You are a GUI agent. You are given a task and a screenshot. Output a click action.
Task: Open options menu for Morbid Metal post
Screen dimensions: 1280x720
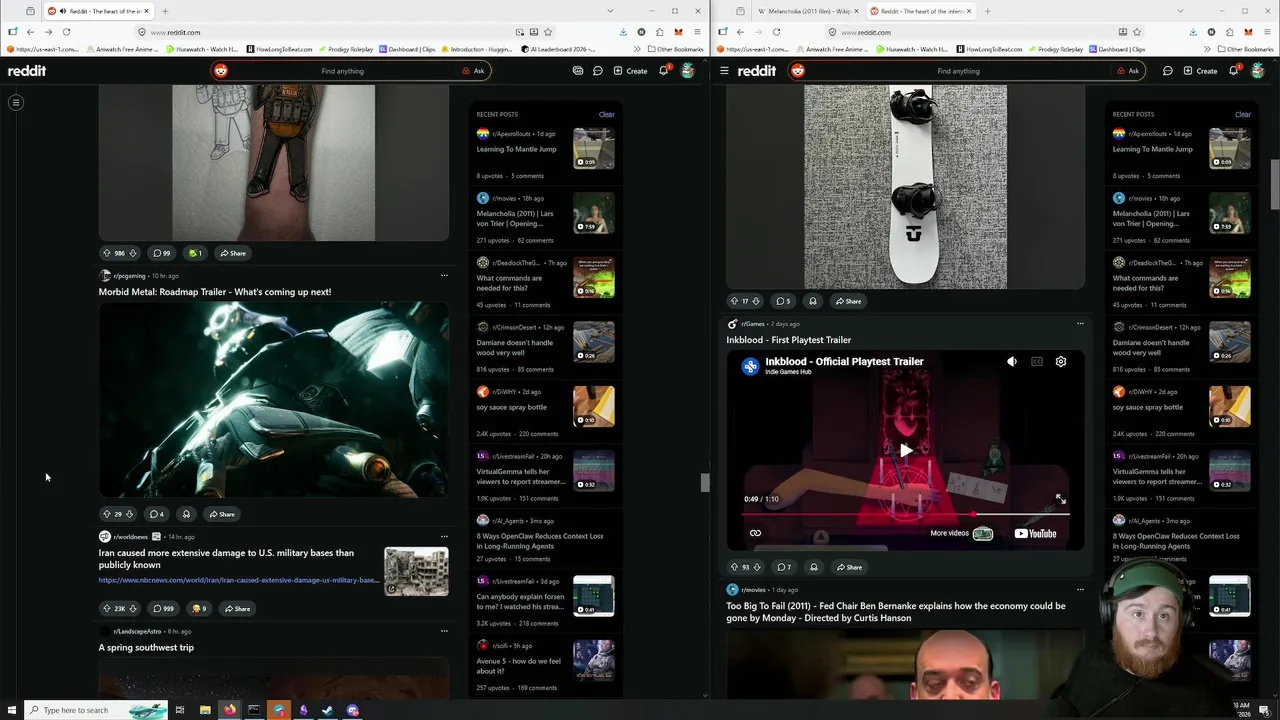point(444,276)
